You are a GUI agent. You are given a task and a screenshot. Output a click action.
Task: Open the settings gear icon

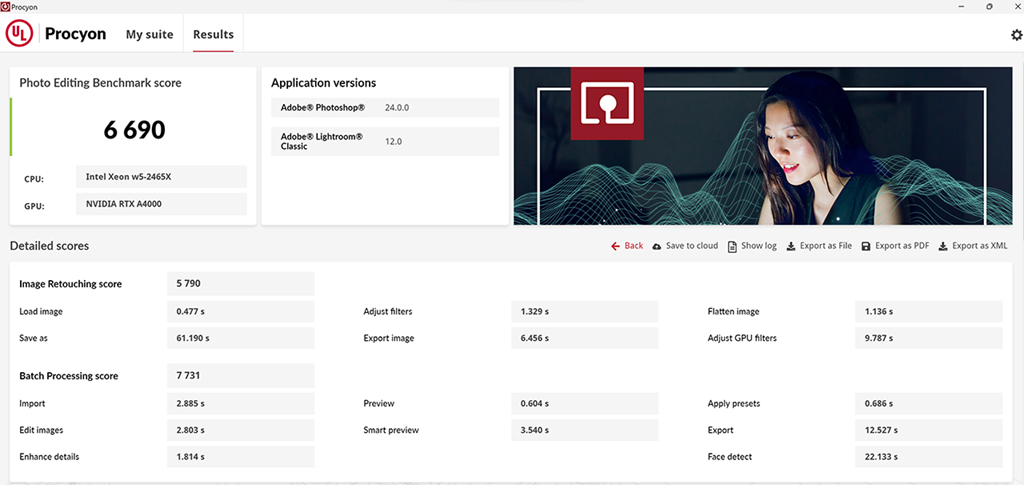pyautogui.click(x=1016, y=35)
